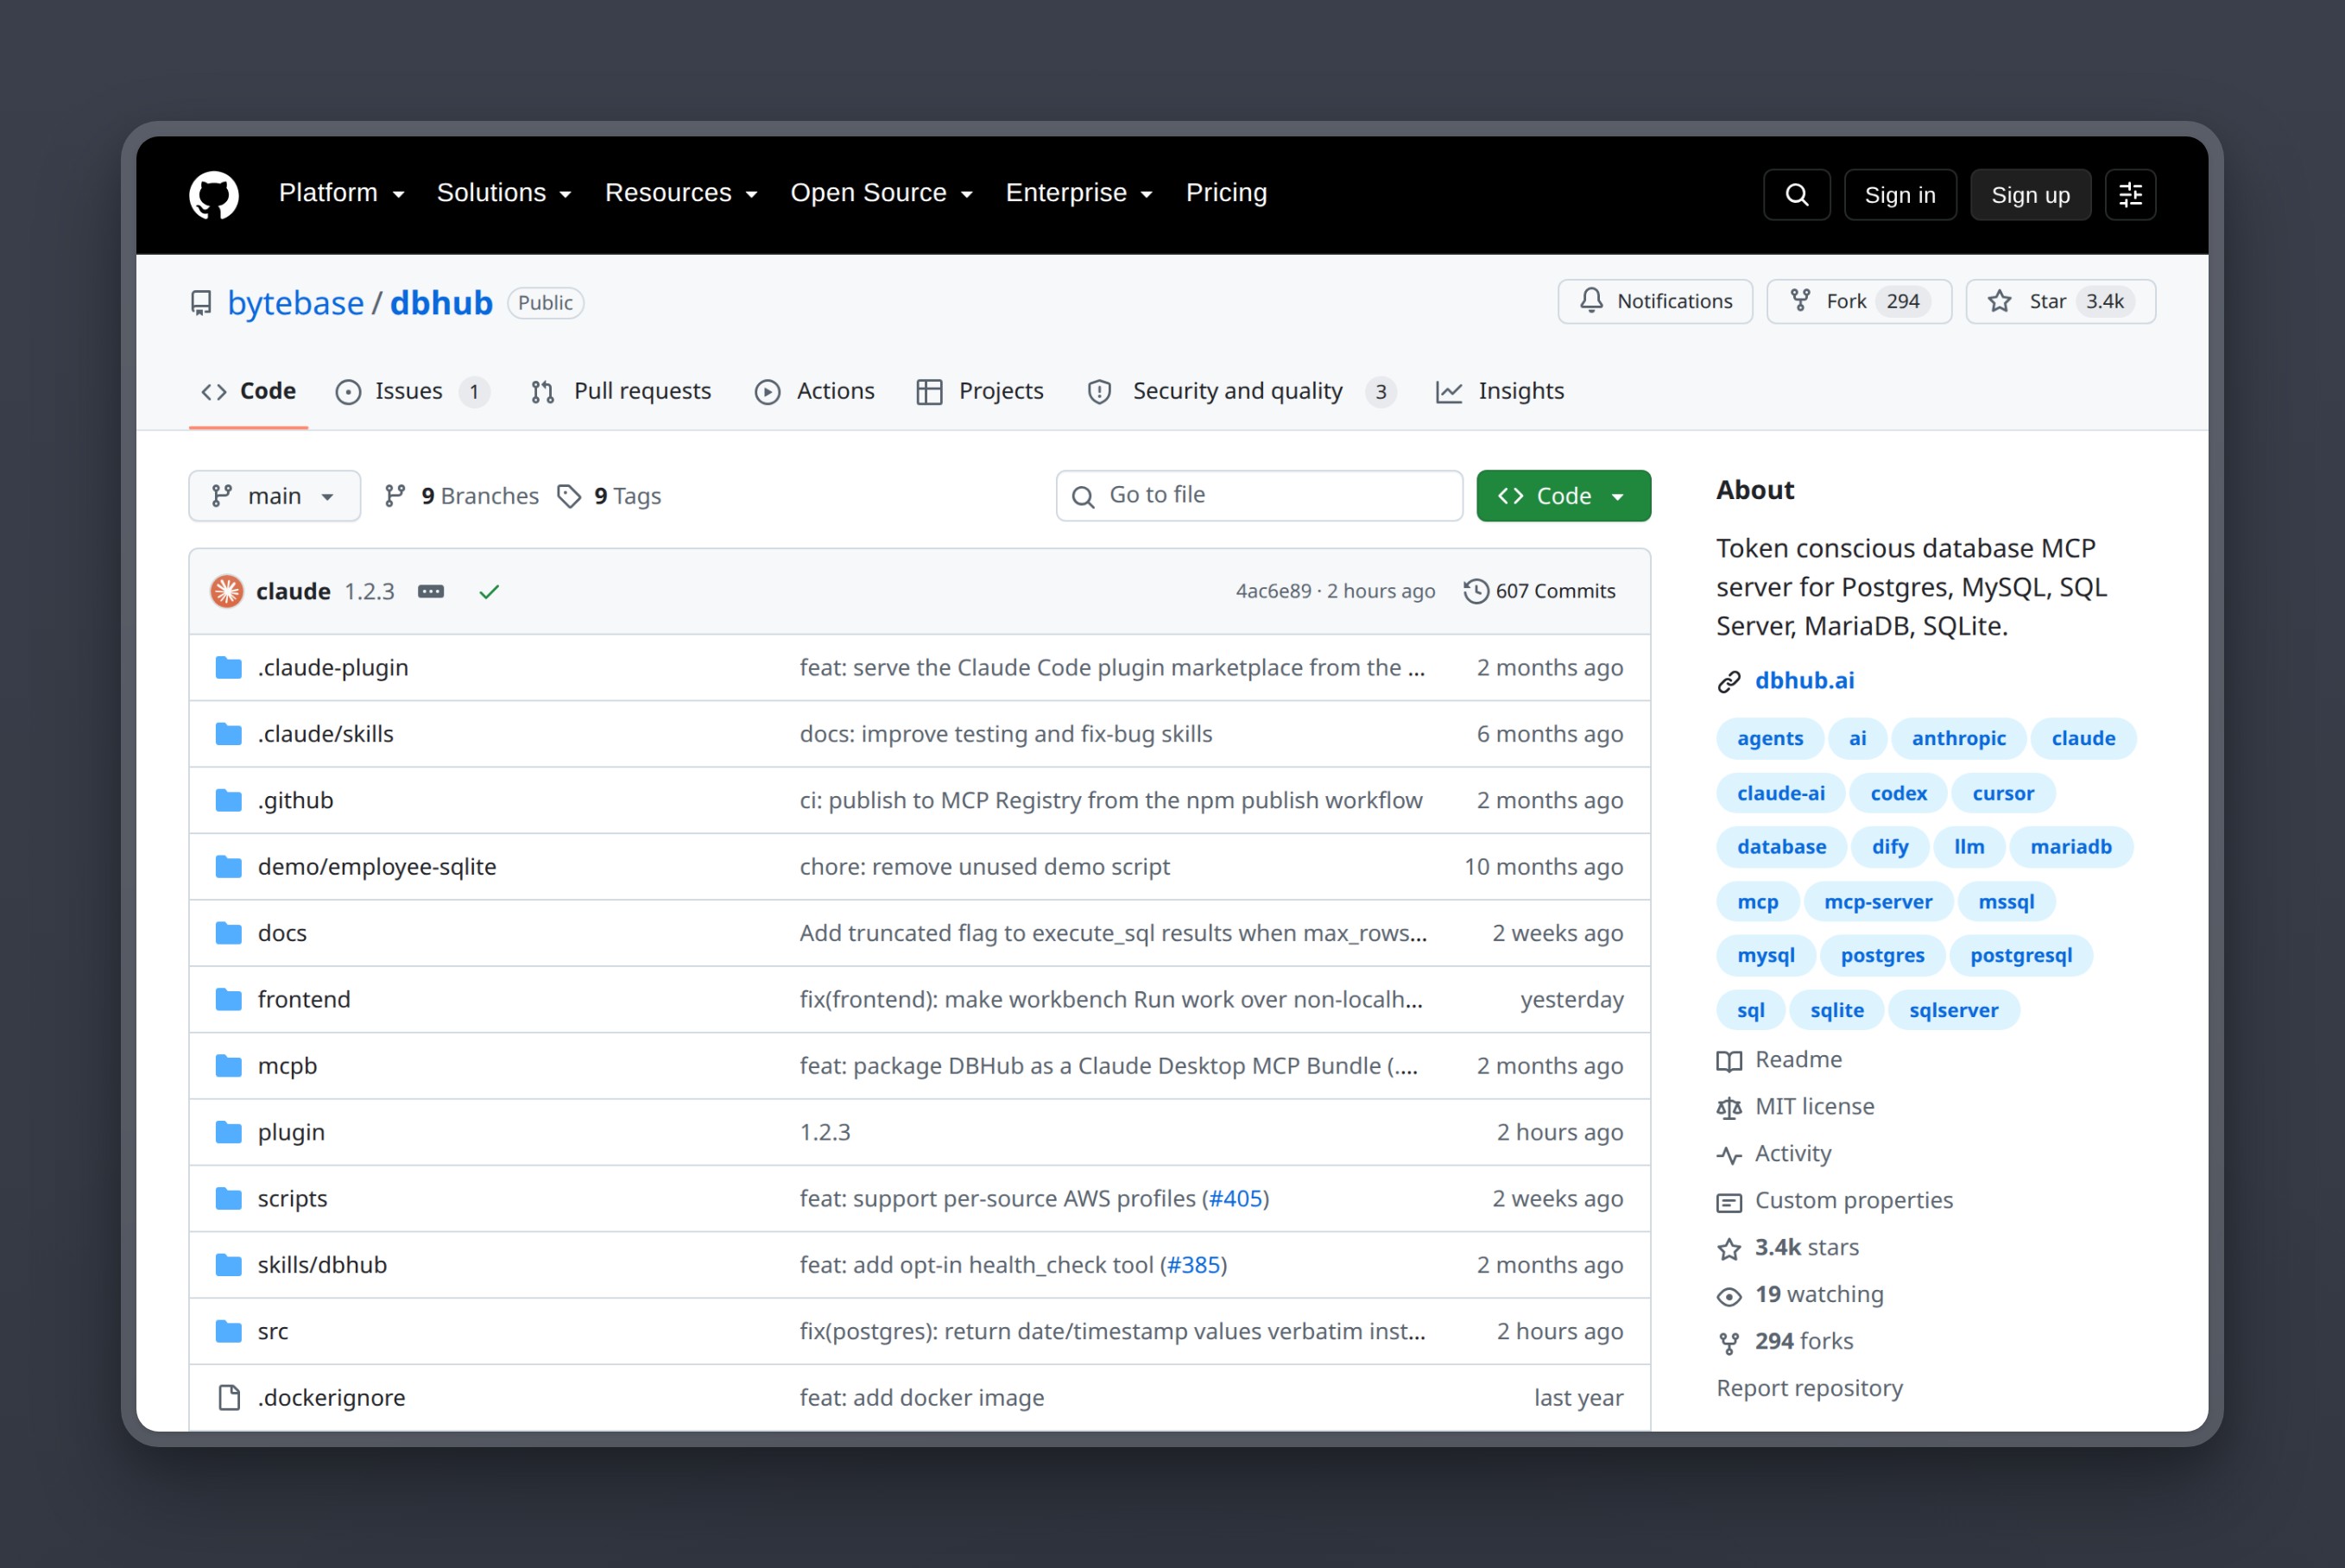The image size is (2345, 1568).
Task: Open pull request #405 link
Action: (x=1235, y=1198)
